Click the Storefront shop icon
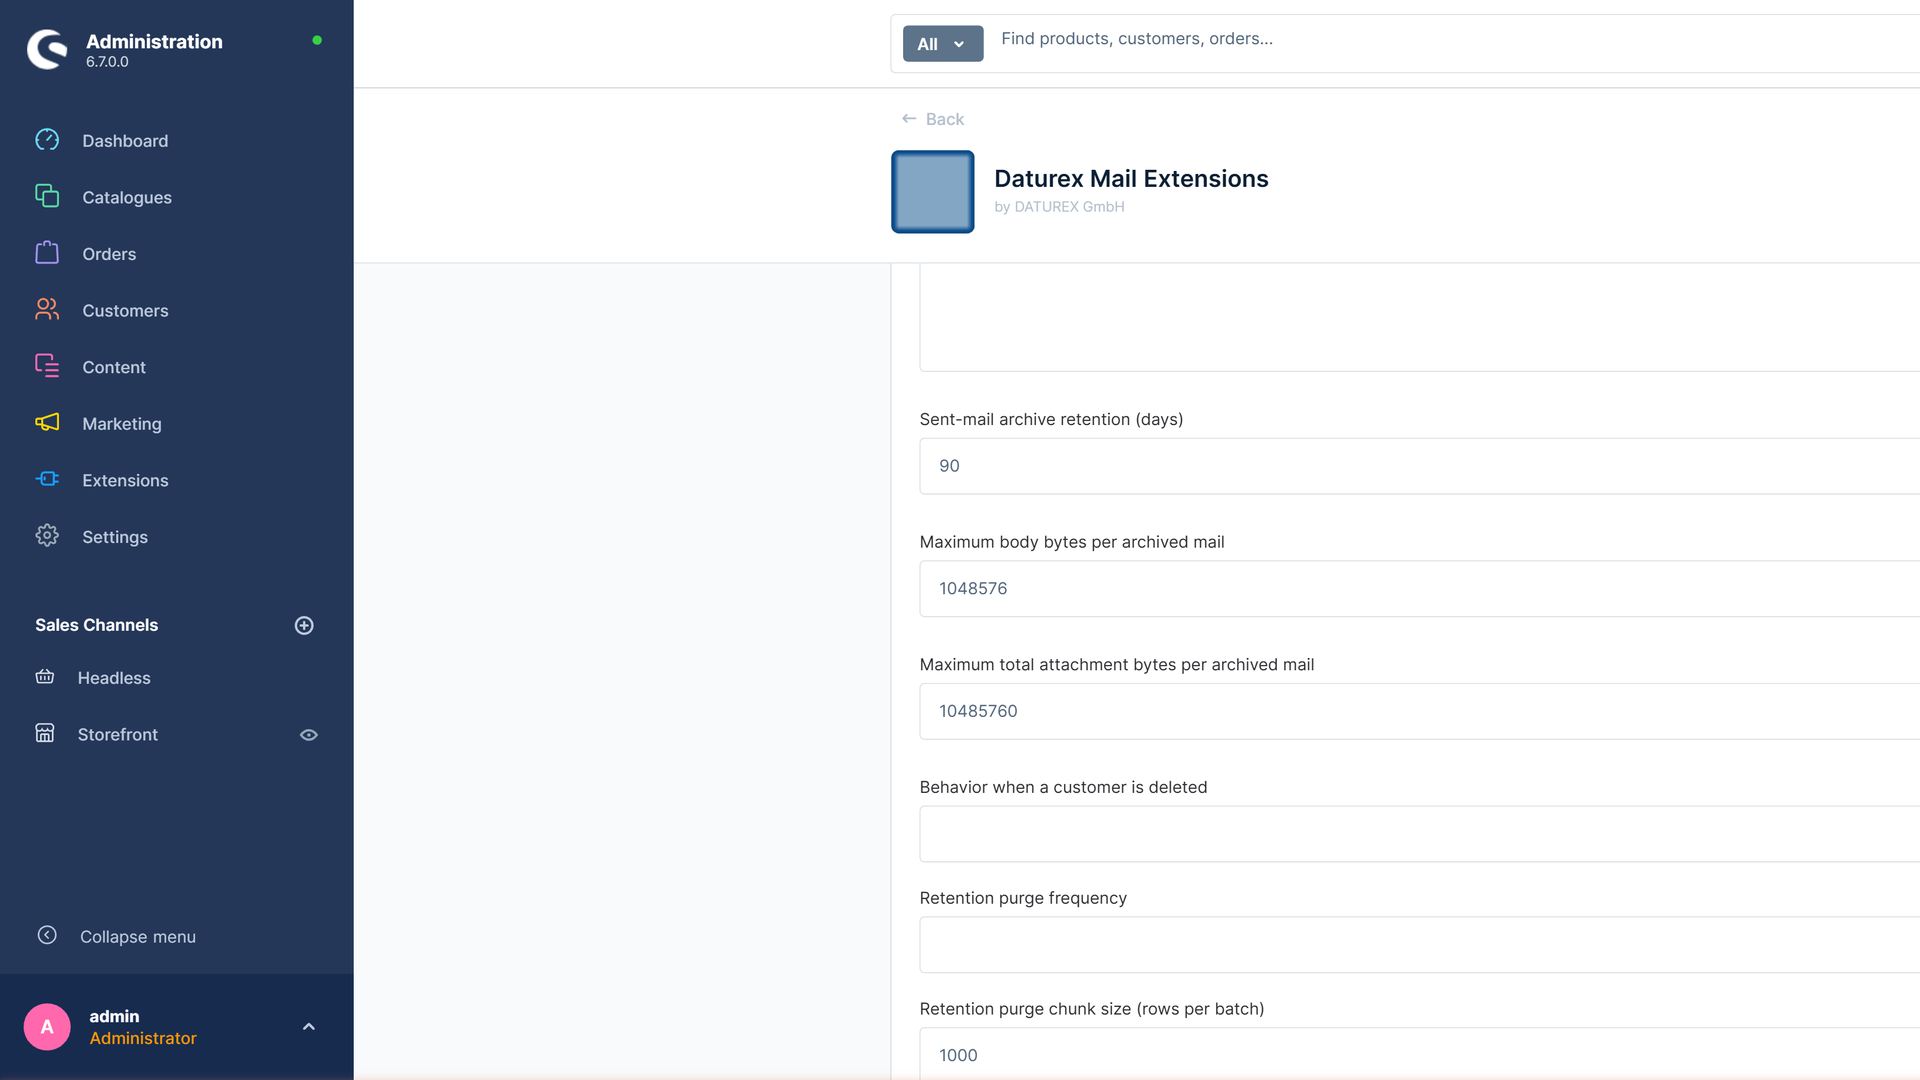This screenshot has width=1920, height=1080. pos(45,733)
